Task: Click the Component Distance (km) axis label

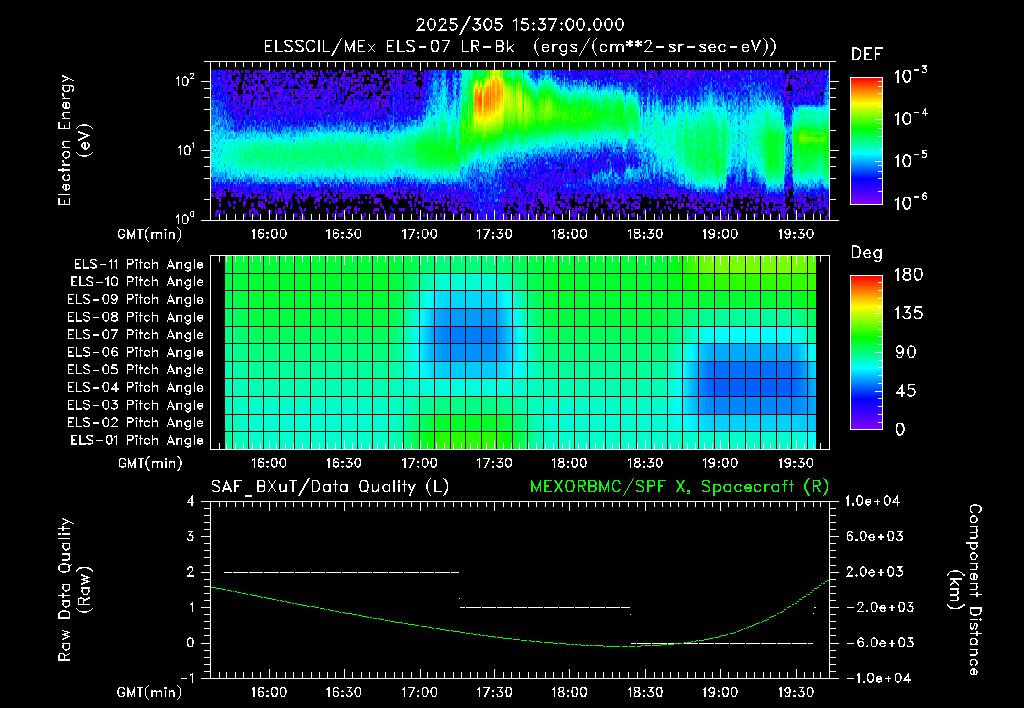Action: point(965,589)
